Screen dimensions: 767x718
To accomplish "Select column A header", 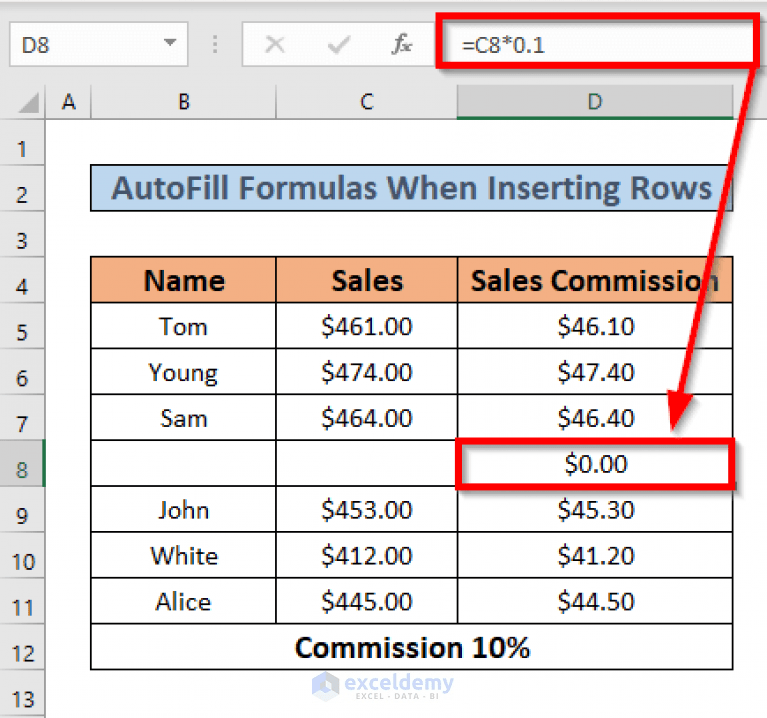I will [x=68, y=102].
